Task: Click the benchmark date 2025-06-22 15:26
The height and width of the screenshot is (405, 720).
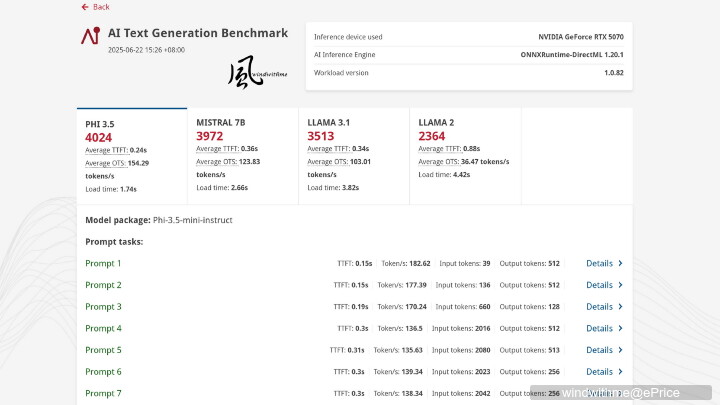Action: (x=146, y=50)
